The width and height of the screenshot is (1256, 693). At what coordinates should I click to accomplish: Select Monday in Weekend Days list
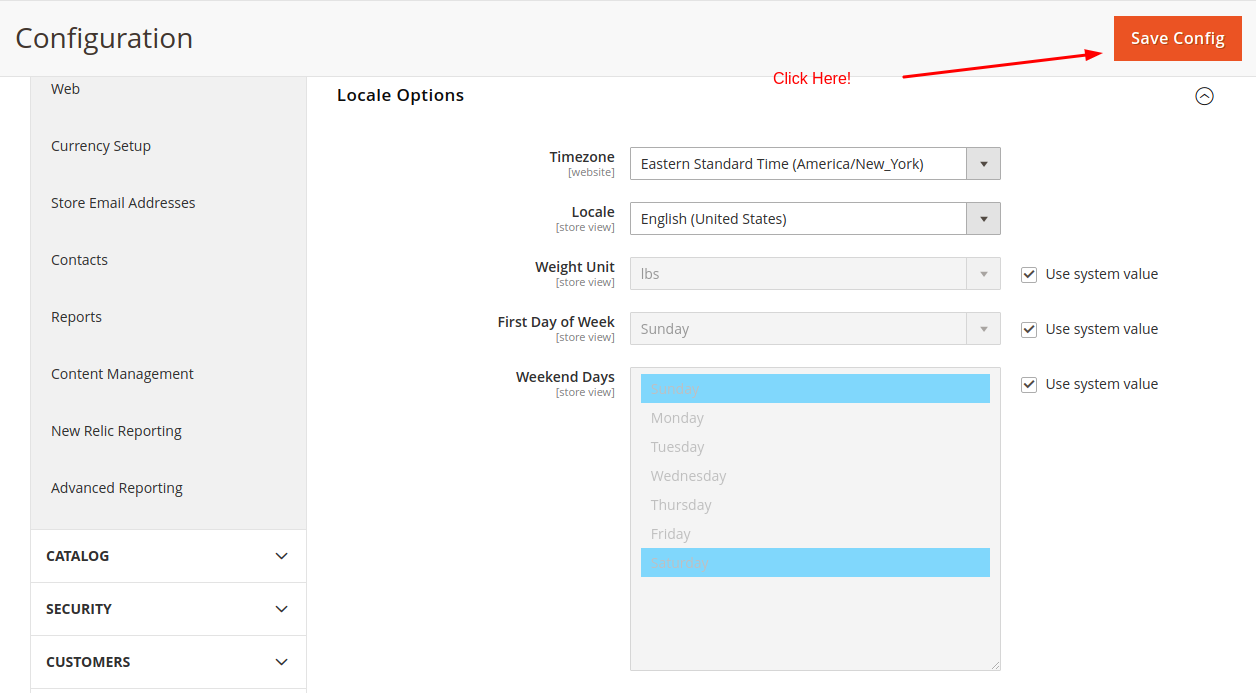pyautogui.click(x=815, y=418)
